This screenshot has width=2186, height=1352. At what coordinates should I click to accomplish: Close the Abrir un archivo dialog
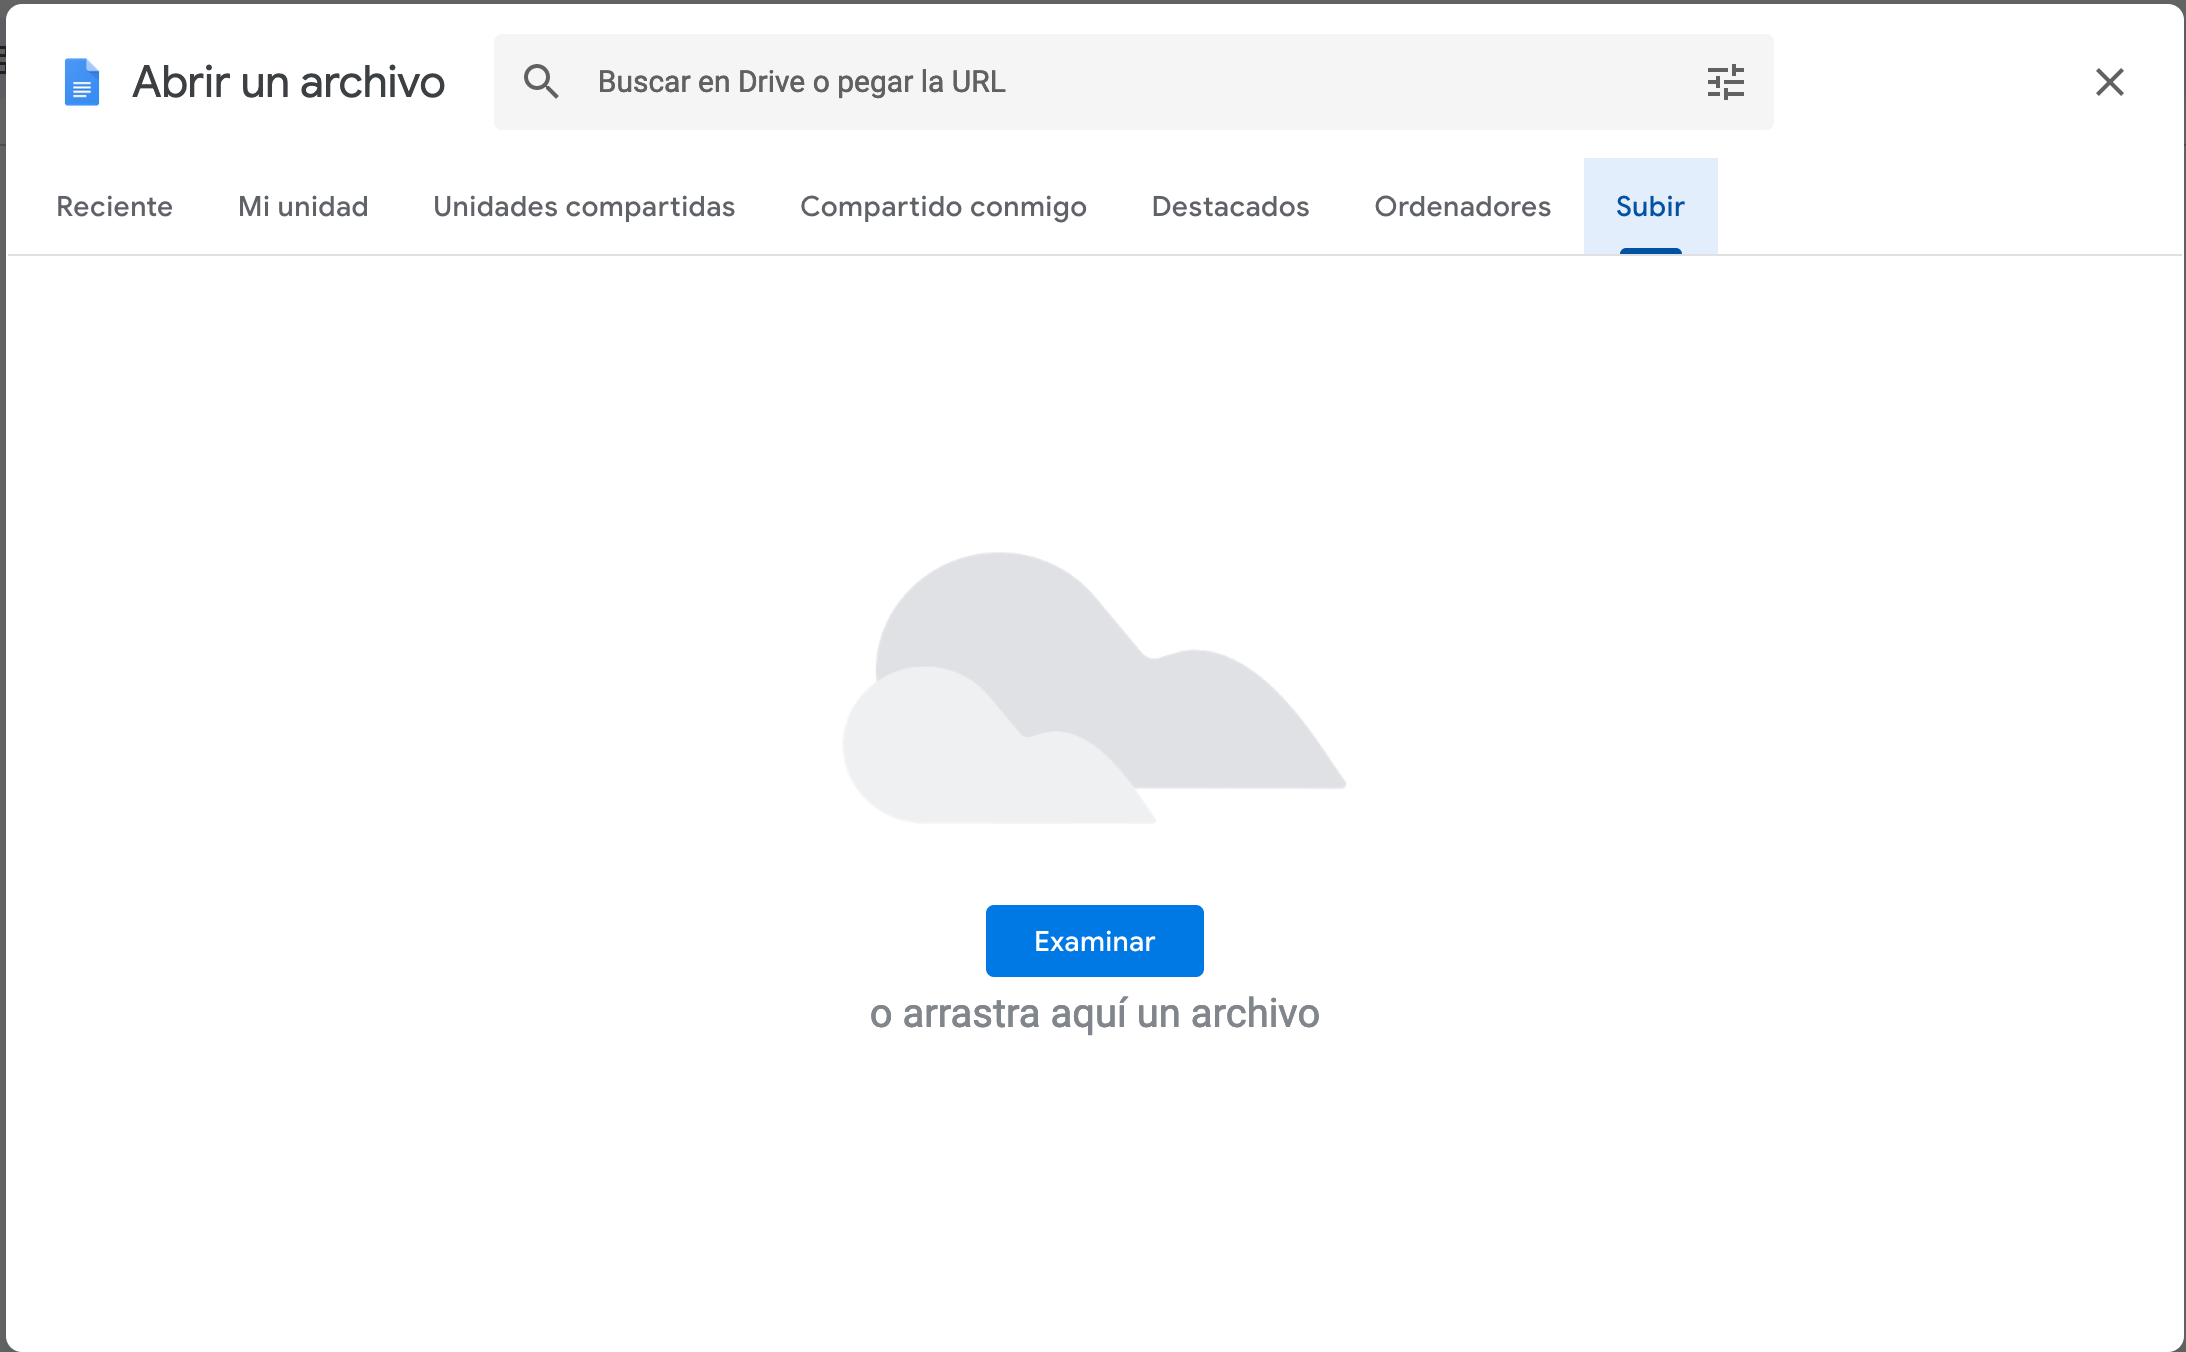click(x=2110, y=82)
